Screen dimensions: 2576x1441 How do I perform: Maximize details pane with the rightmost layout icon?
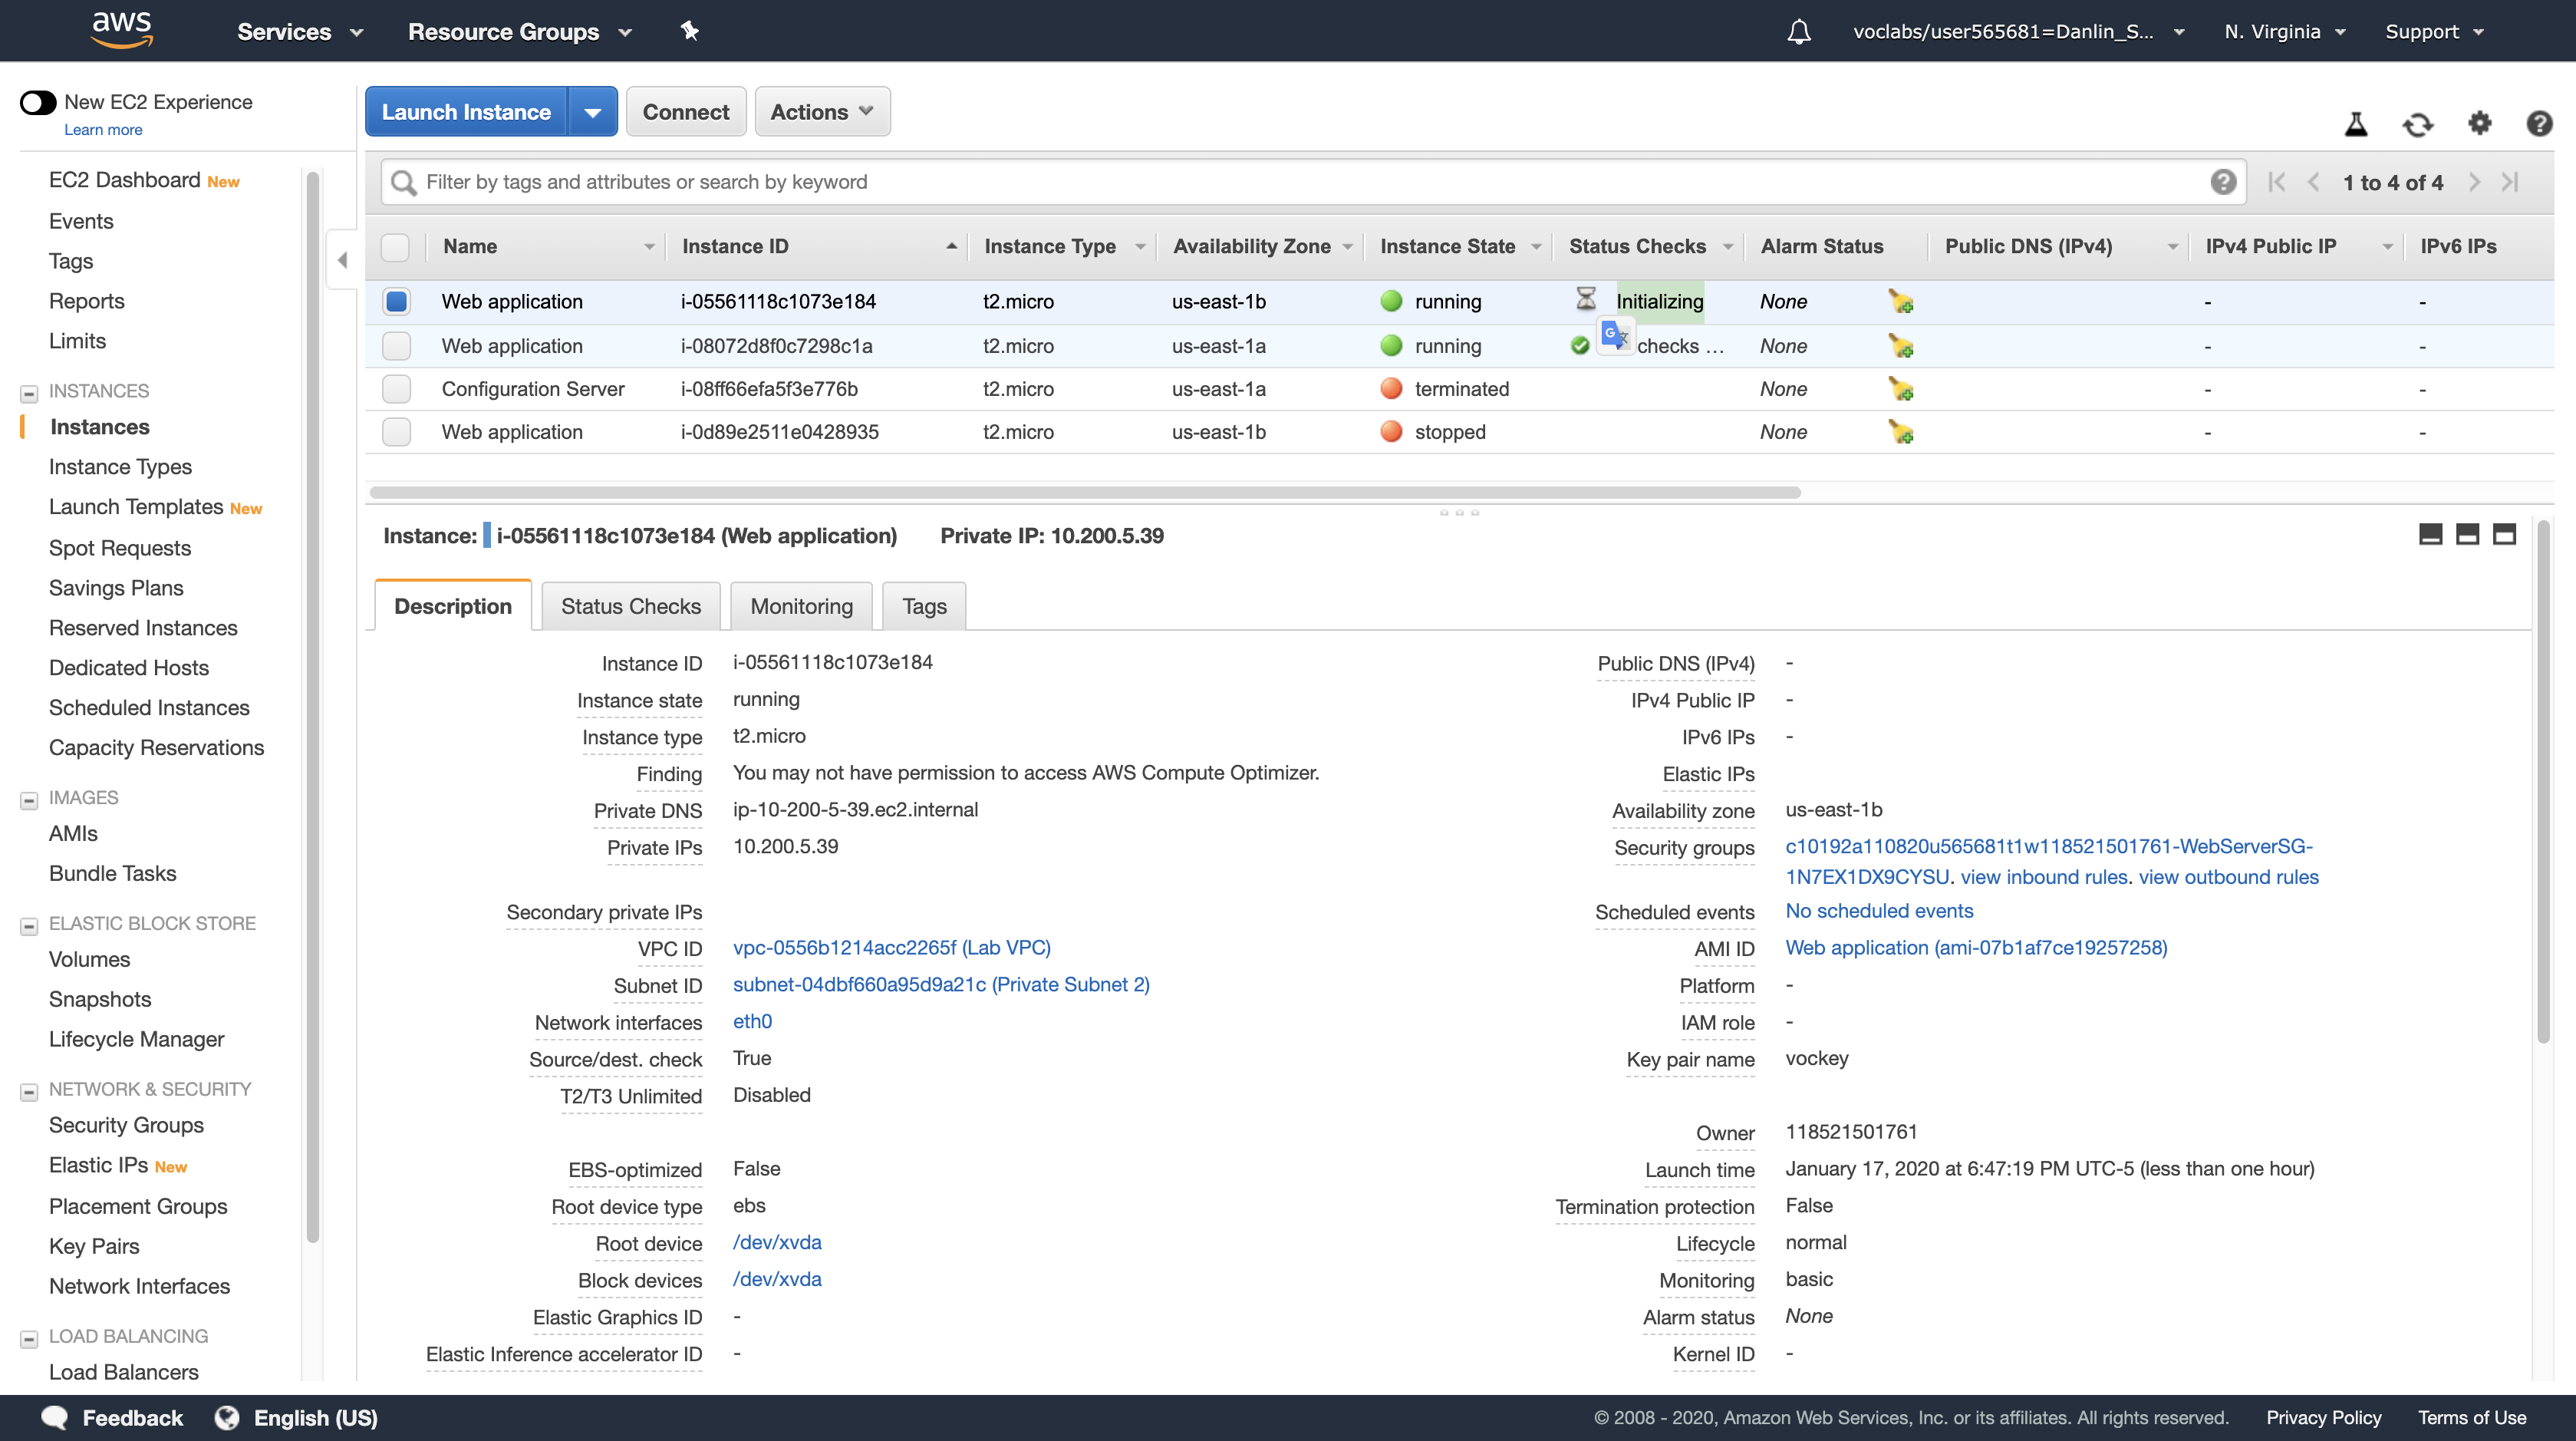click(2504, 535)
